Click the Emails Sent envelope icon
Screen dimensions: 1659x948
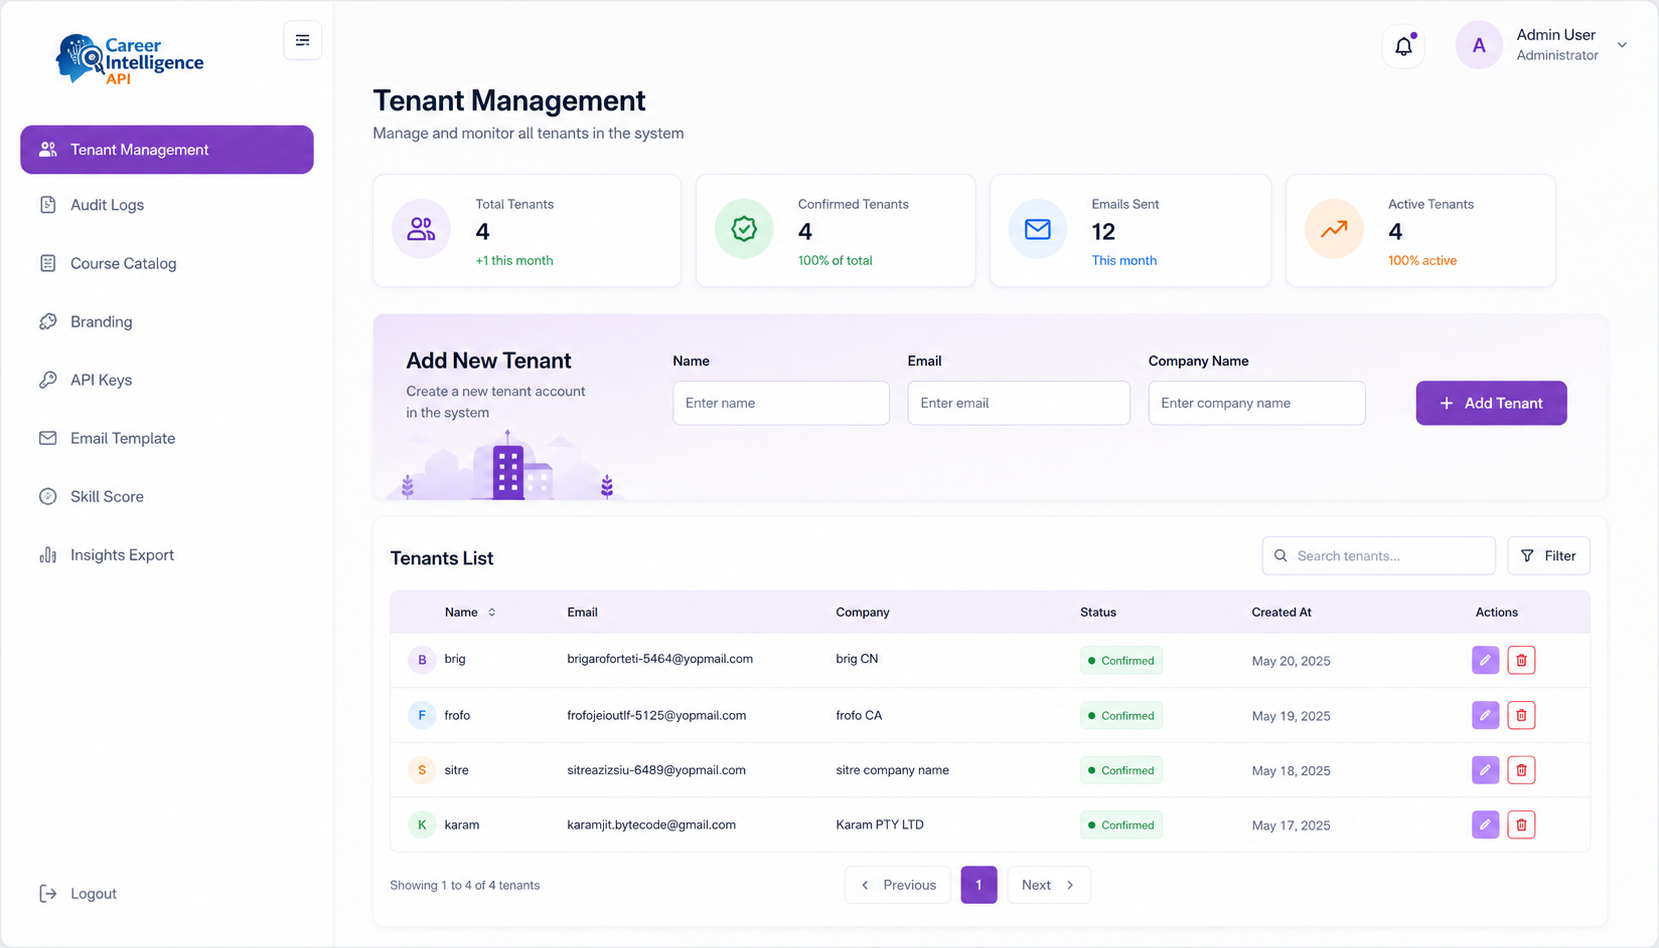pyautogui.click(x=1038, y=229)
